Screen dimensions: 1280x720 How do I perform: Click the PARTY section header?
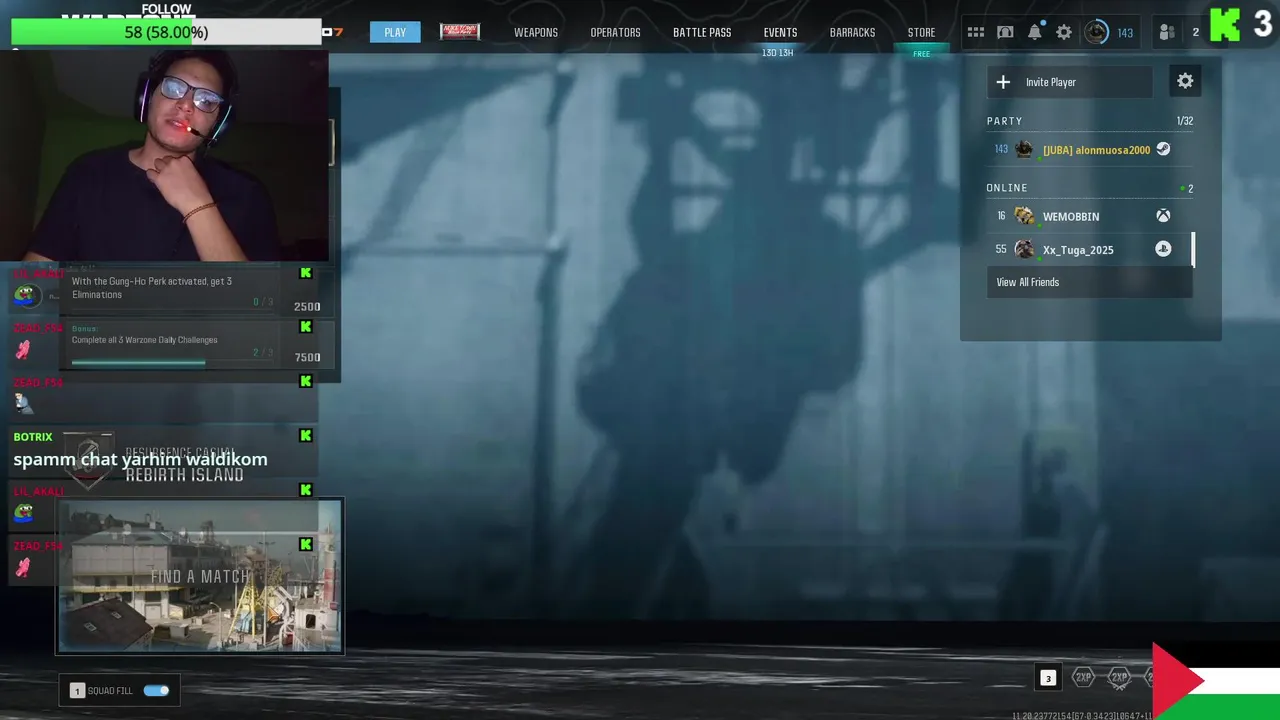(x=1004, y=121)
